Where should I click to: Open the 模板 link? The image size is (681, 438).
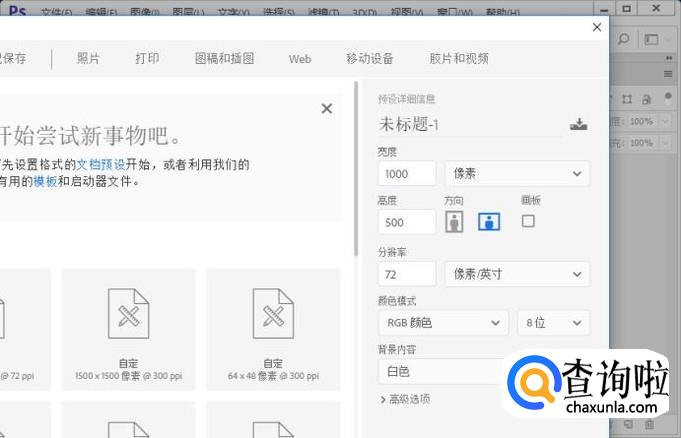[46, 181]
